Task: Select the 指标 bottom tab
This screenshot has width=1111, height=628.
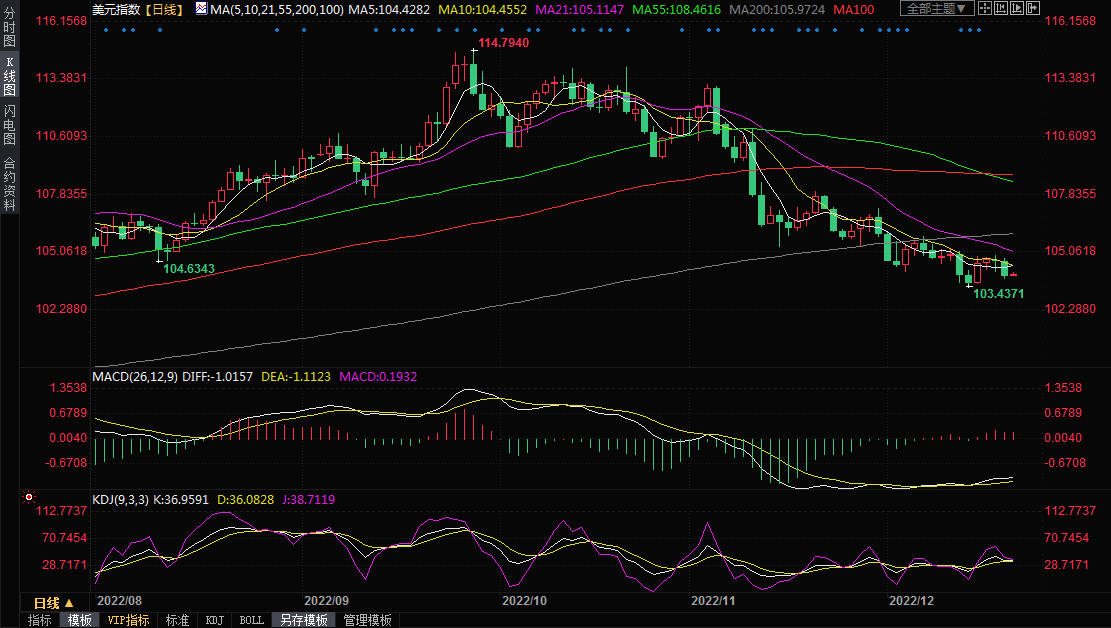Action: 40,620
